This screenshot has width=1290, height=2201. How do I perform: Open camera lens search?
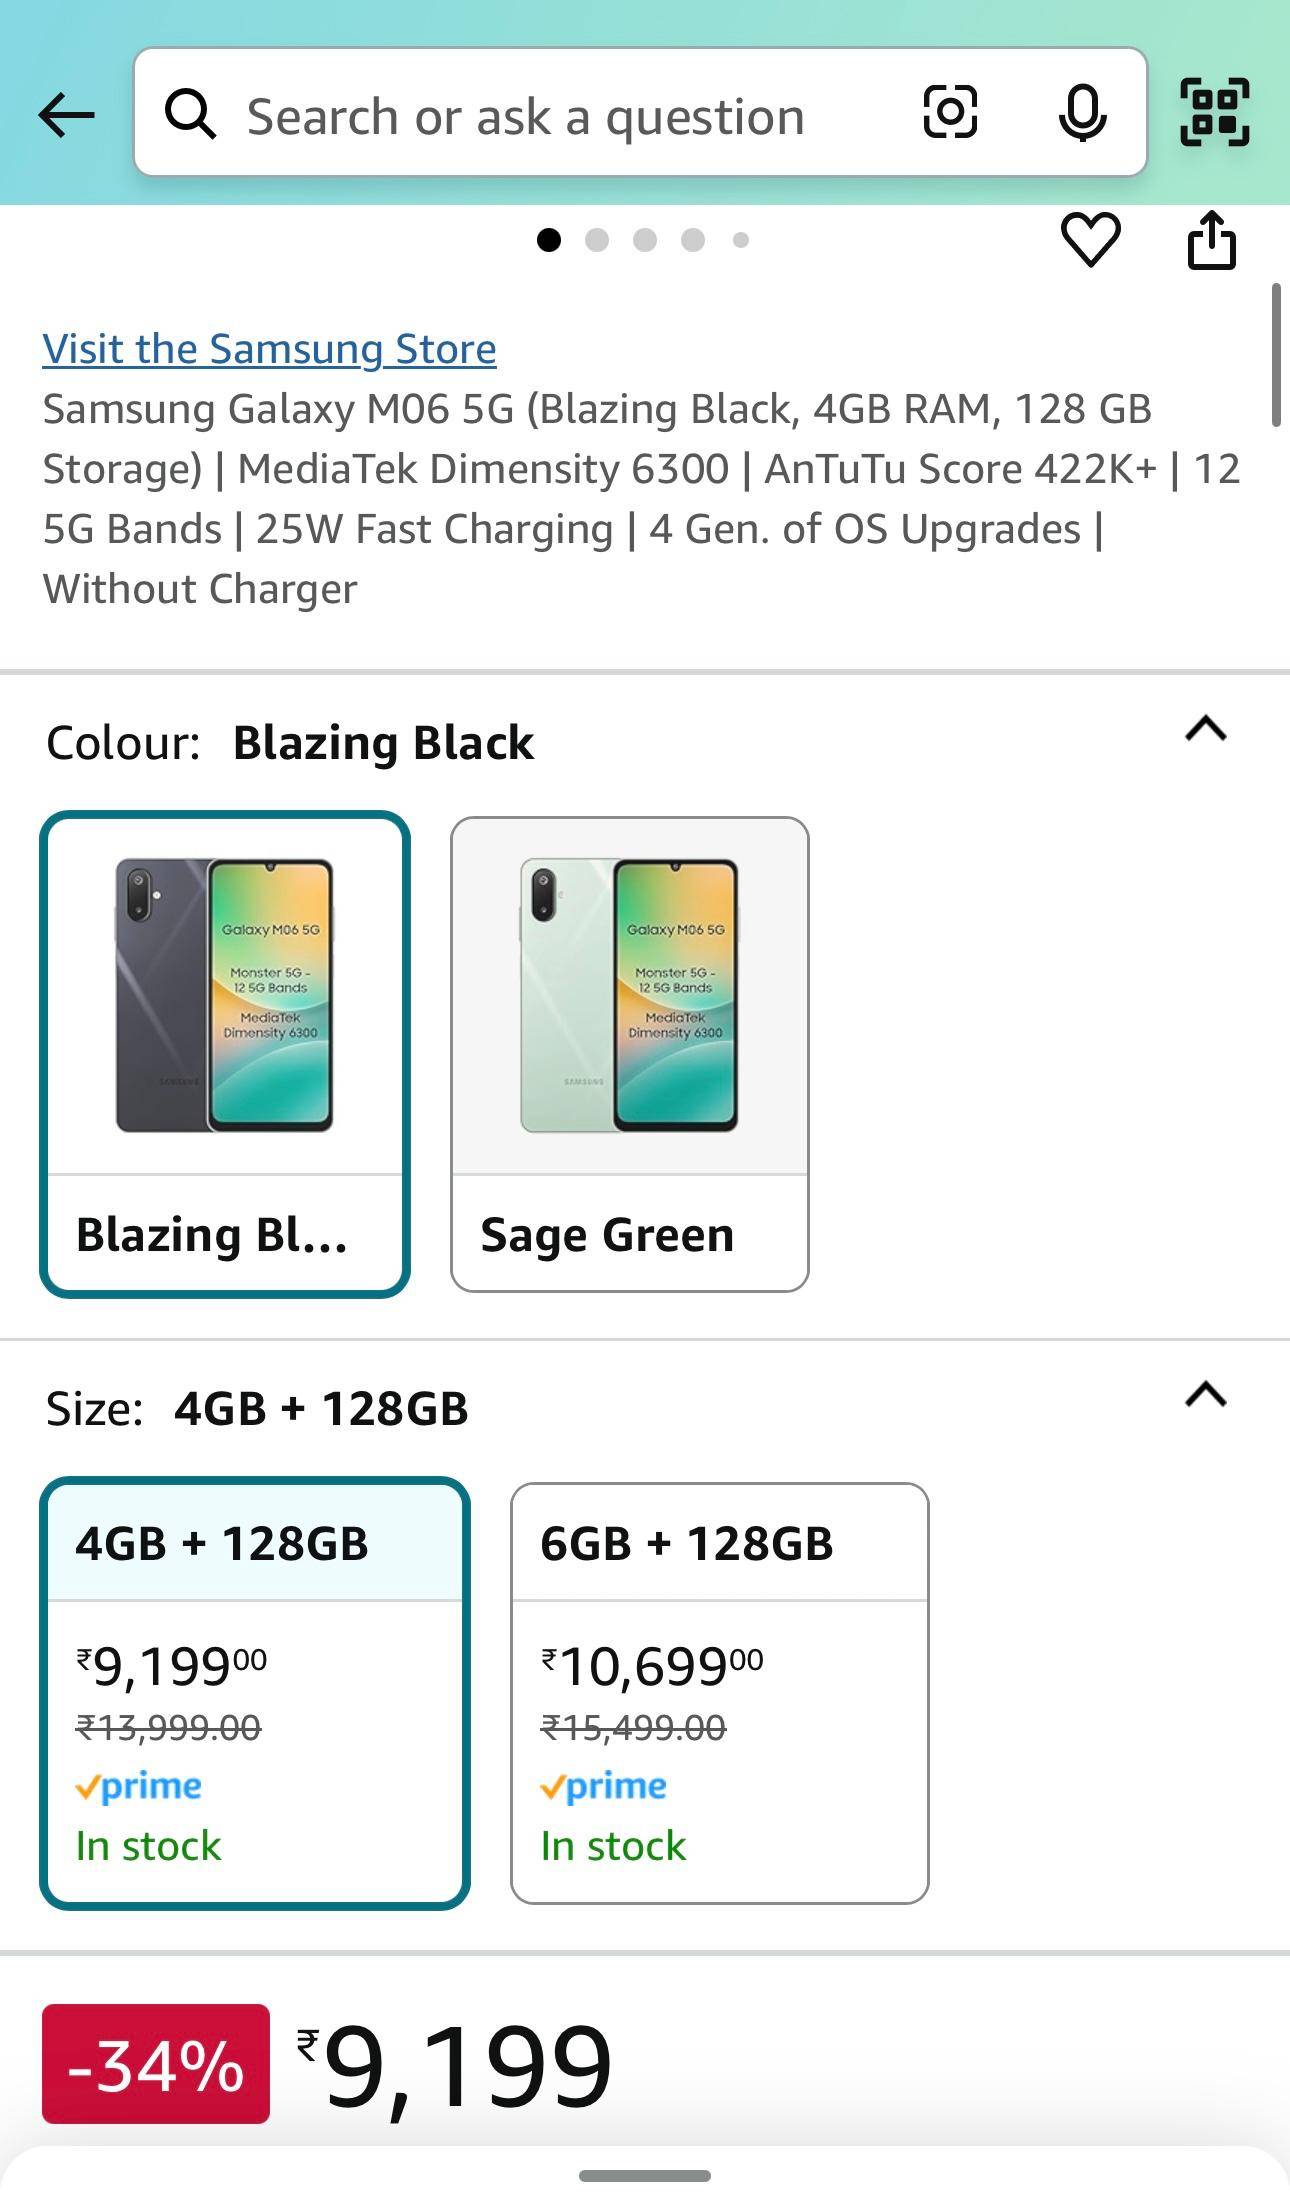[949, 112]
